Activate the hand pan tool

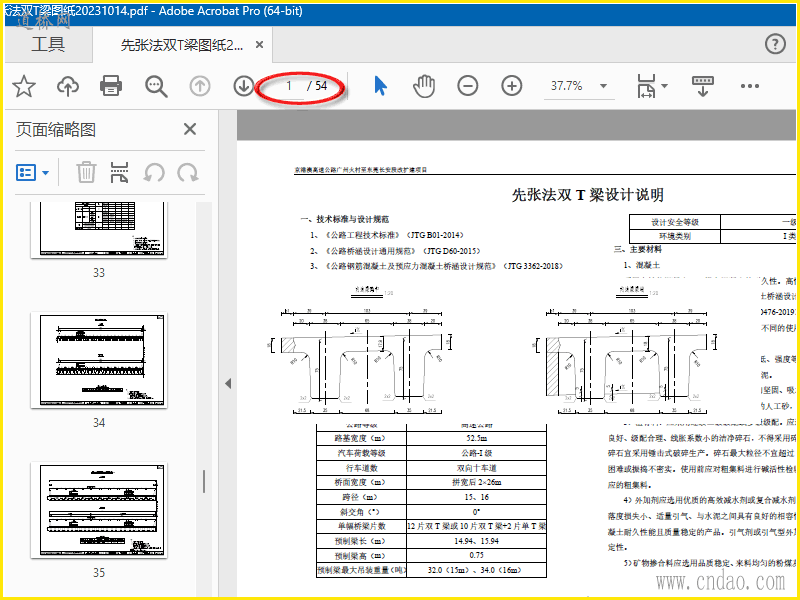coord(424,86)
